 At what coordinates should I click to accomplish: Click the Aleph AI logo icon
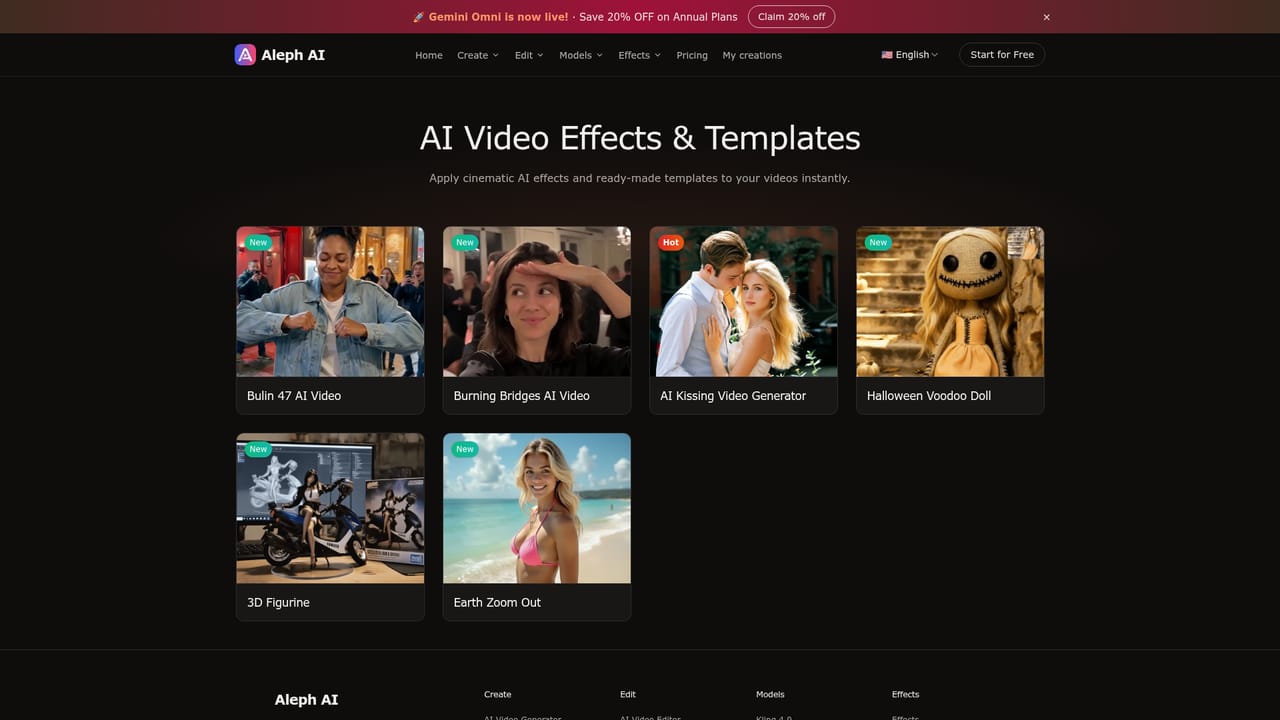[245, 55]
